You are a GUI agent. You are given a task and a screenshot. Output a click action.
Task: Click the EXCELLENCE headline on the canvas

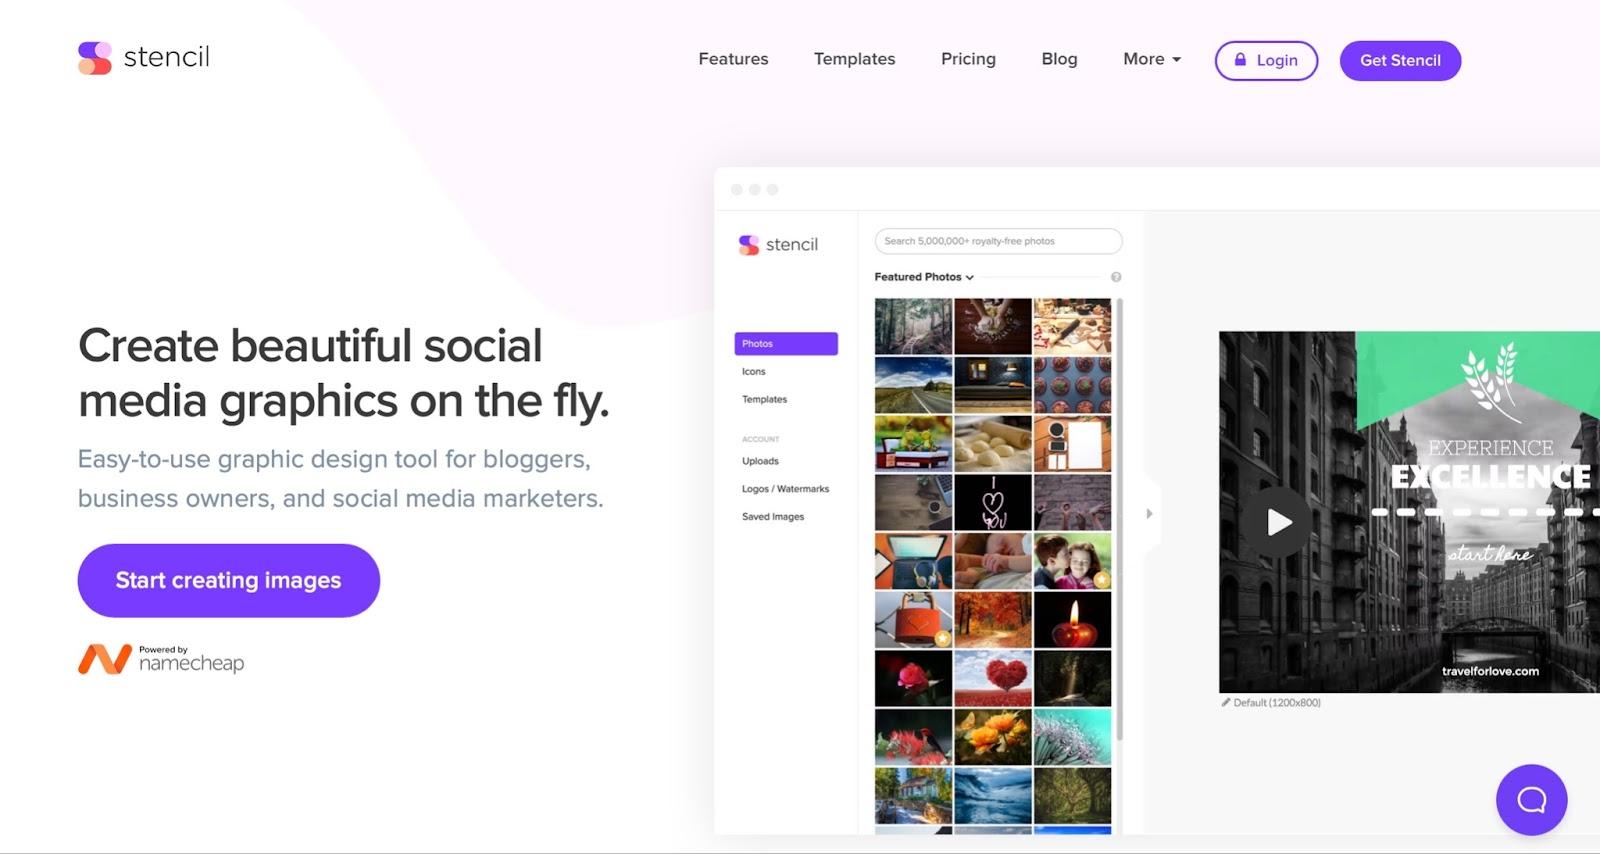[x=1490, y=477]
